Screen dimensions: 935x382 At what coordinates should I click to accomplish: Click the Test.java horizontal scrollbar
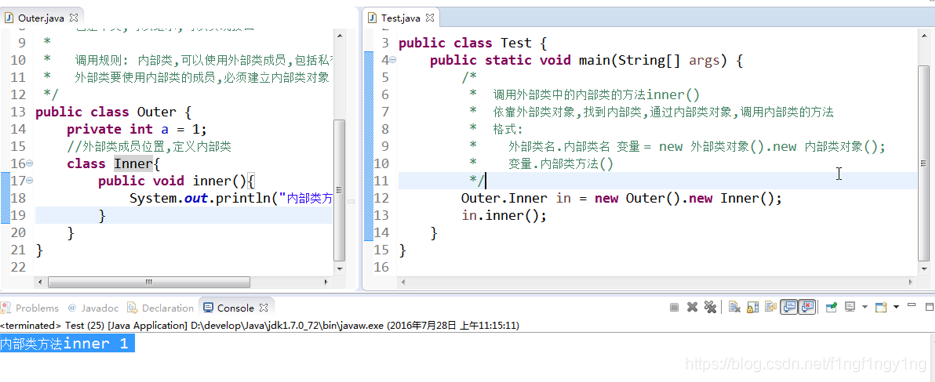click(x=658, y=282)
